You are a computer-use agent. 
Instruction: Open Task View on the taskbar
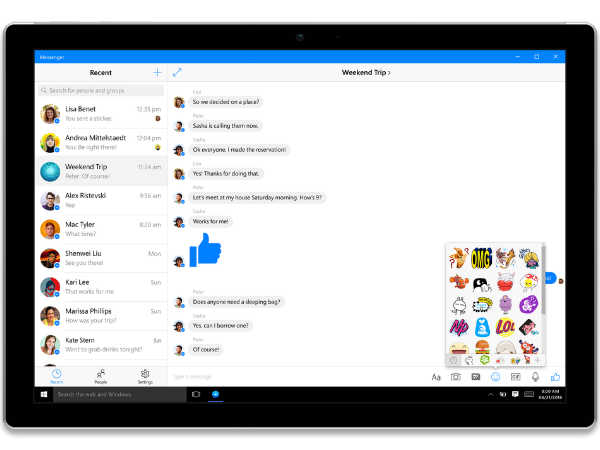tap(196, 394)
